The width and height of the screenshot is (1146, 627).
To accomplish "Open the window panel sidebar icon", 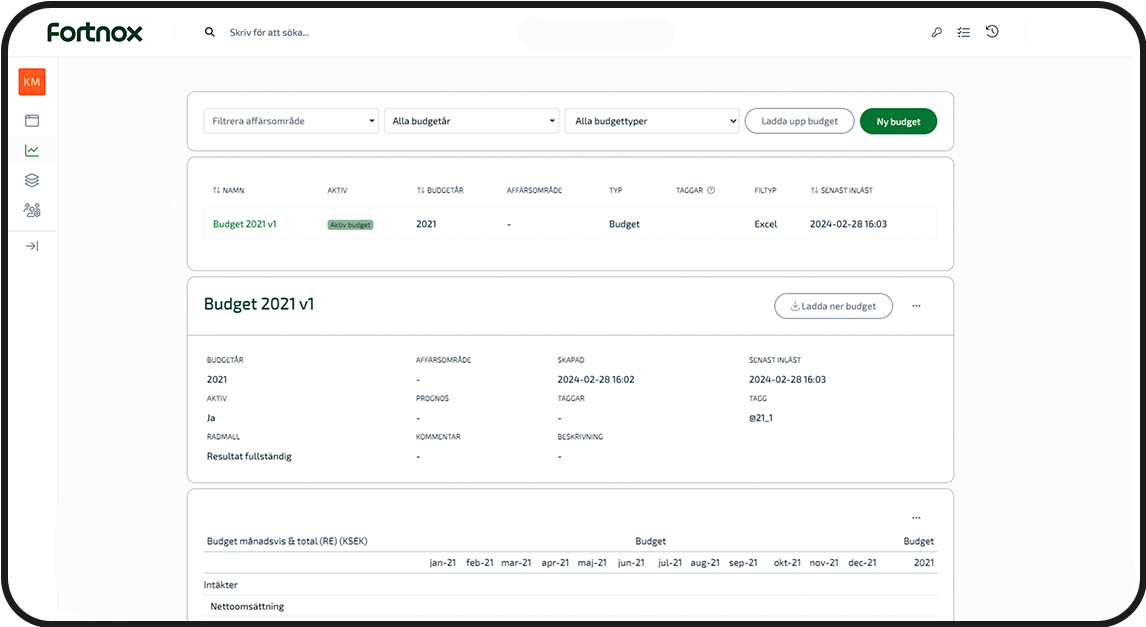I will 32,121.
